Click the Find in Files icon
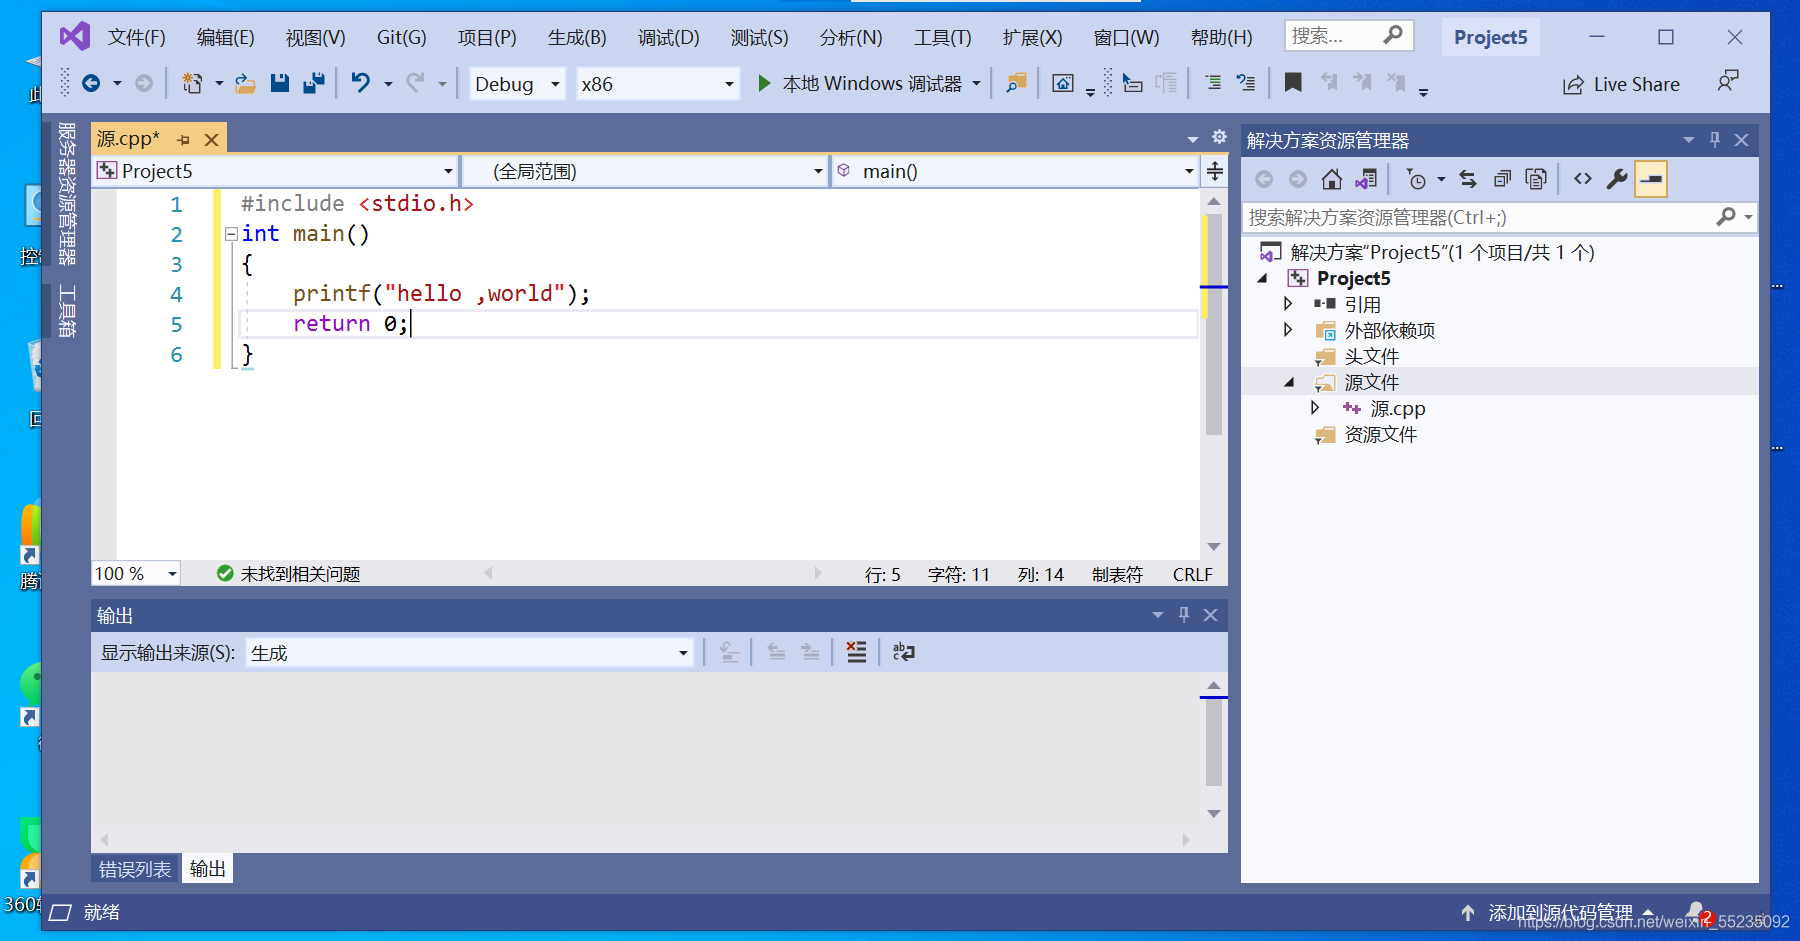 [1016, 83]
